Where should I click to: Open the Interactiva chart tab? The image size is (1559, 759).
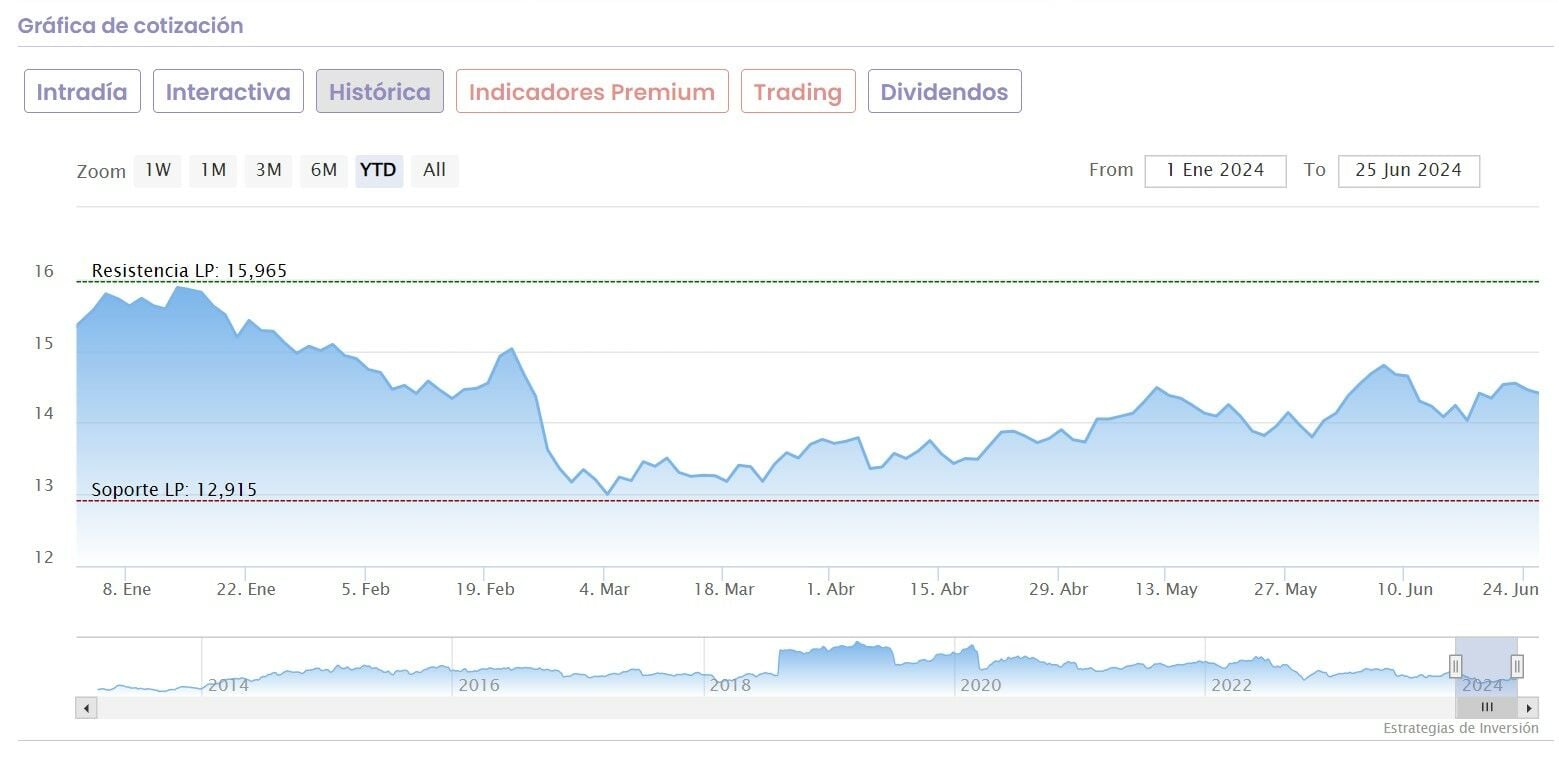[x=228, y=92]
